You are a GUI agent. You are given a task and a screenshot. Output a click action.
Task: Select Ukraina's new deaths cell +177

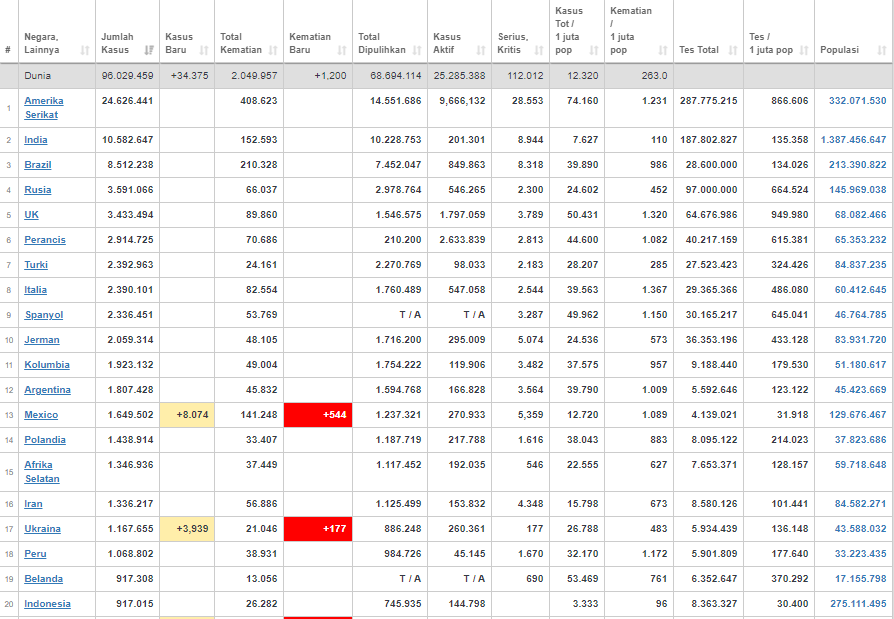tap(318, 529)
